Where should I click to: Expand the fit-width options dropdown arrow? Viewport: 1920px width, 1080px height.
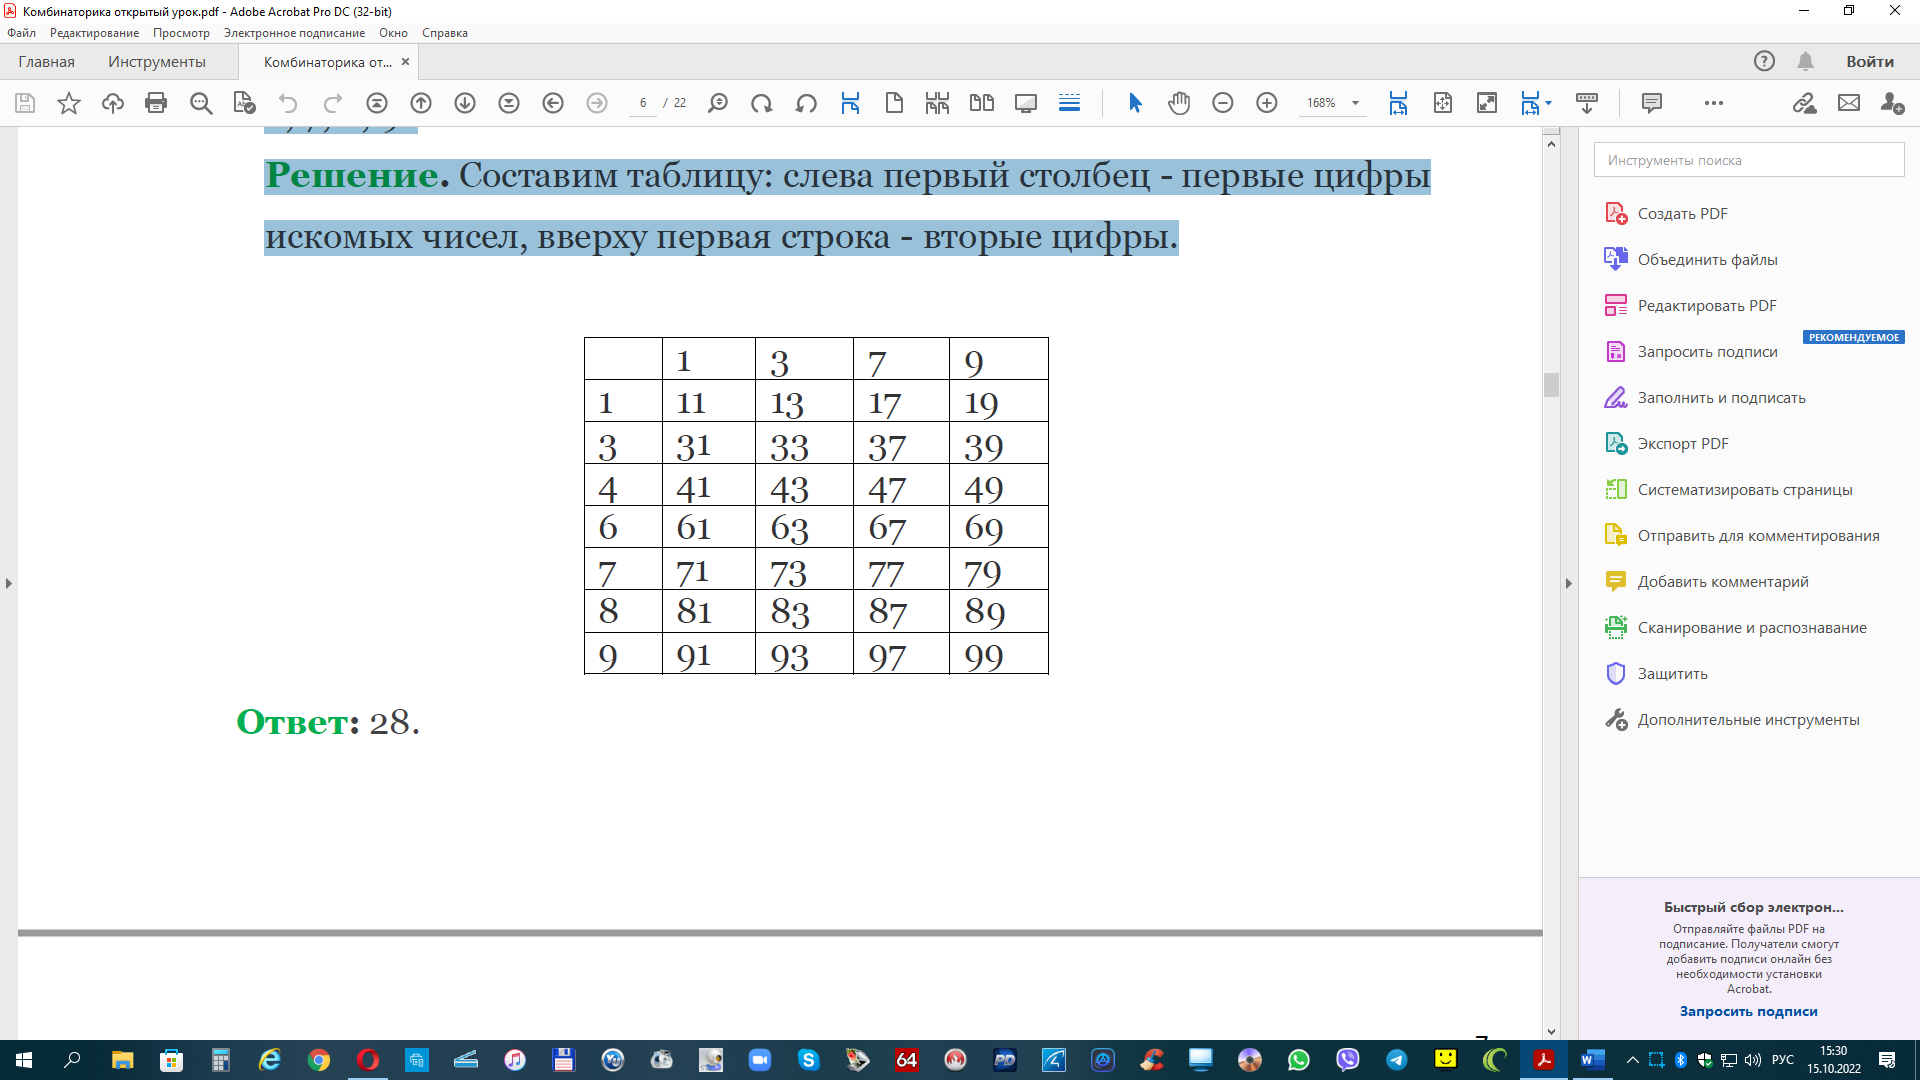[1548, 103]
